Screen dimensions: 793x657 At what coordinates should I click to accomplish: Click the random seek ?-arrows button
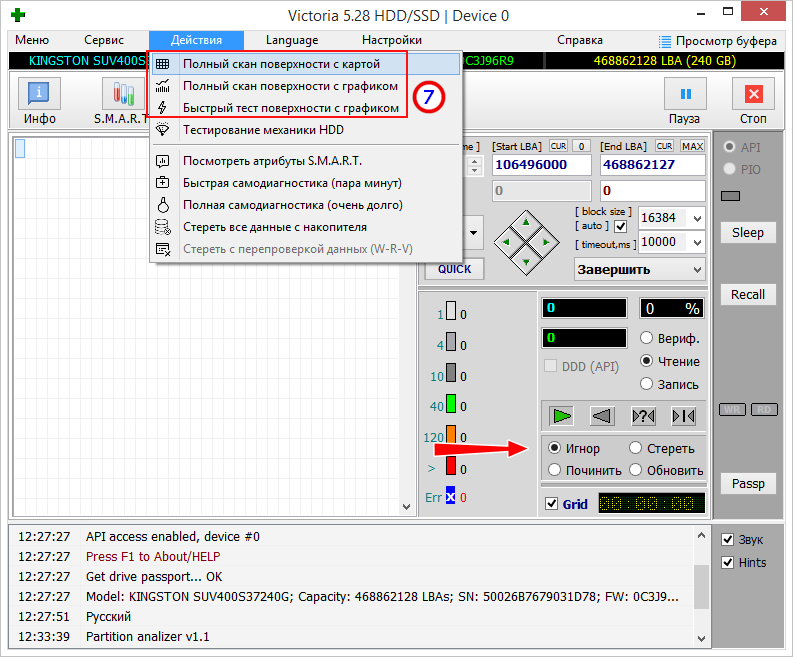click(x=643, y=416)
